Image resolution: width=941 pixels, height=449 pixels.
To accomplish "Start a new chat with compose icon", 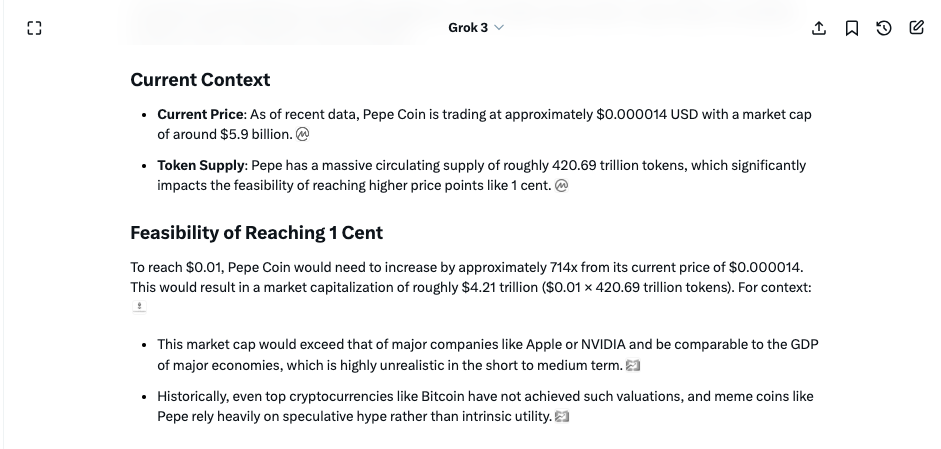I will tap(917, 28).
